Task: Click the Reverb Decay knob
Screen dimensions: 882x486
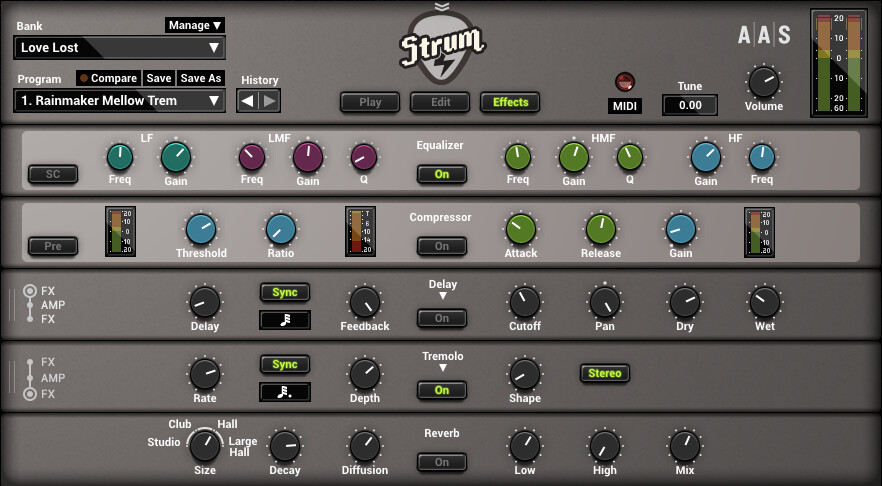Action: [285, 446]
